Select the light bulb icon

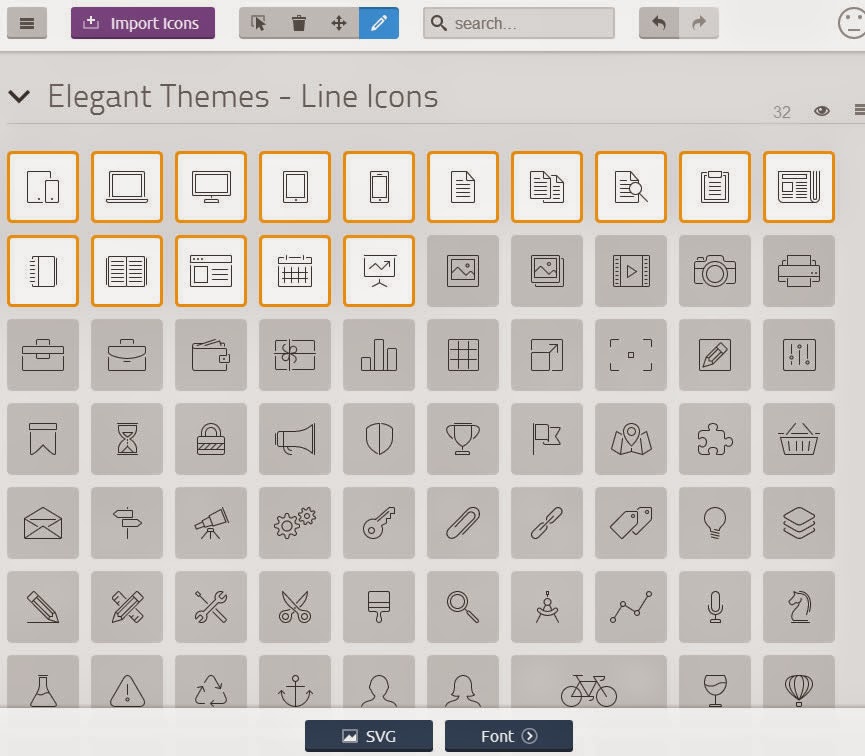[714, 523]
